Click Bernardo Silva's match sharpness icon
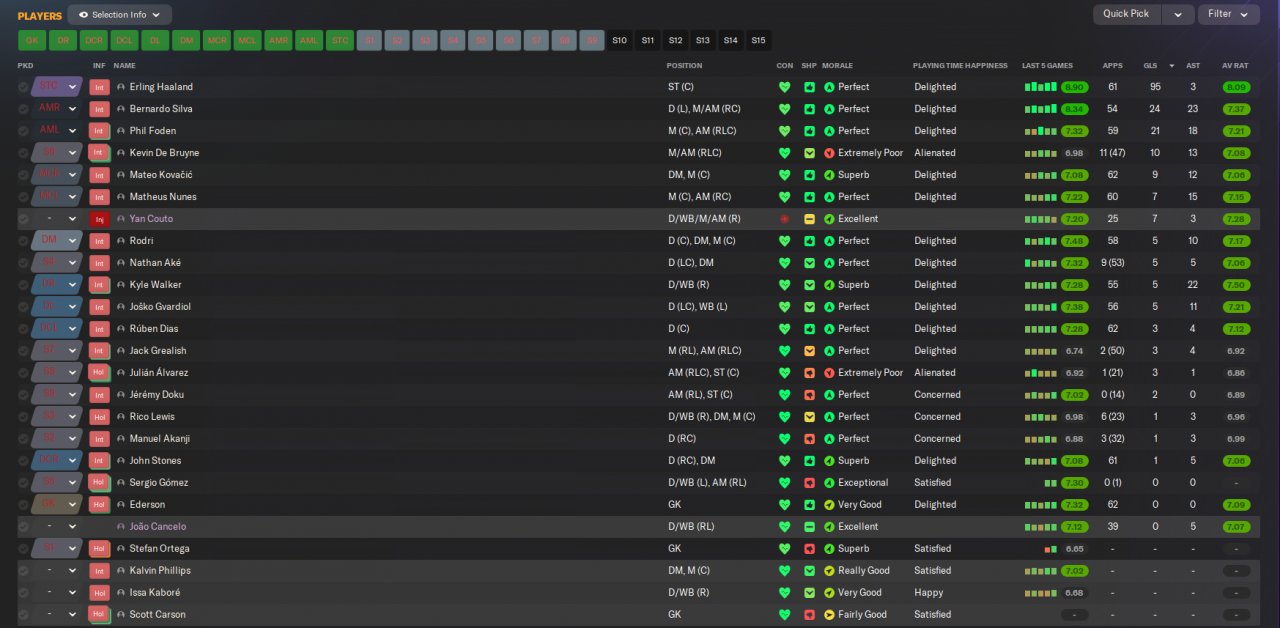Viewport: 1280px width, 628px height. tap(809, 109)
